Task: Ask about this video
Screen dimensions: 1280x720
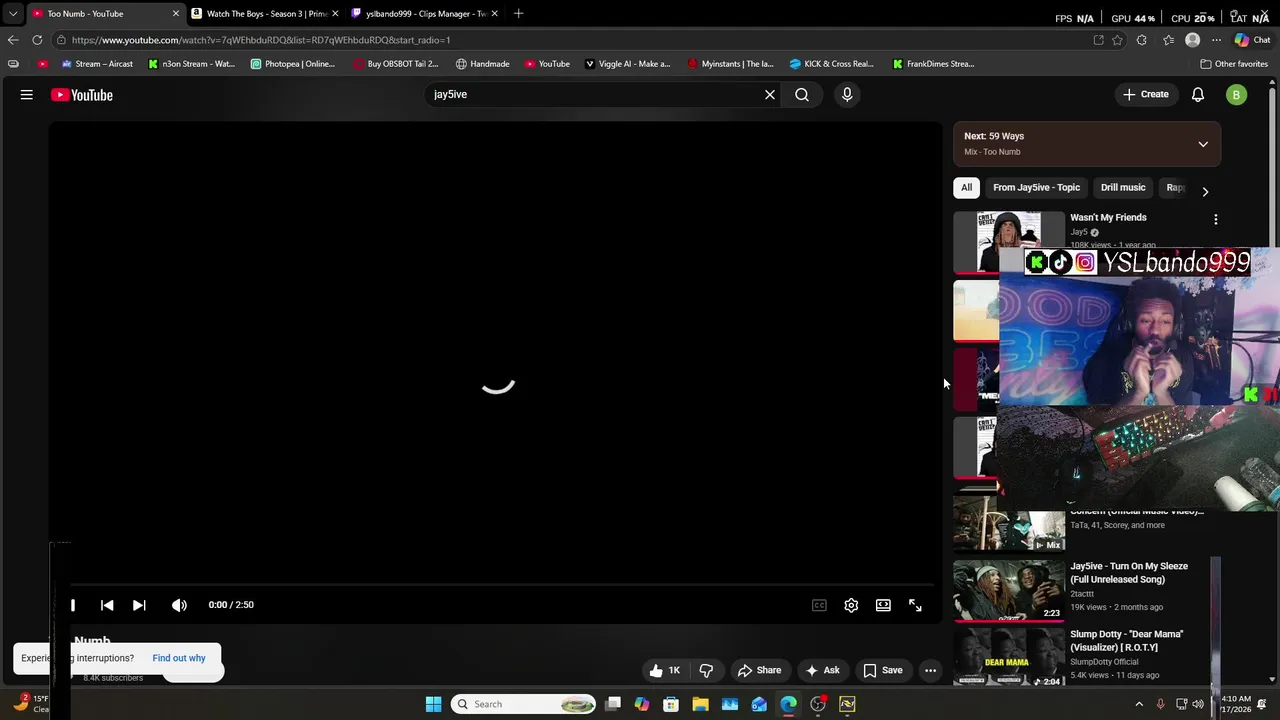Action: (x=822, y=670)
